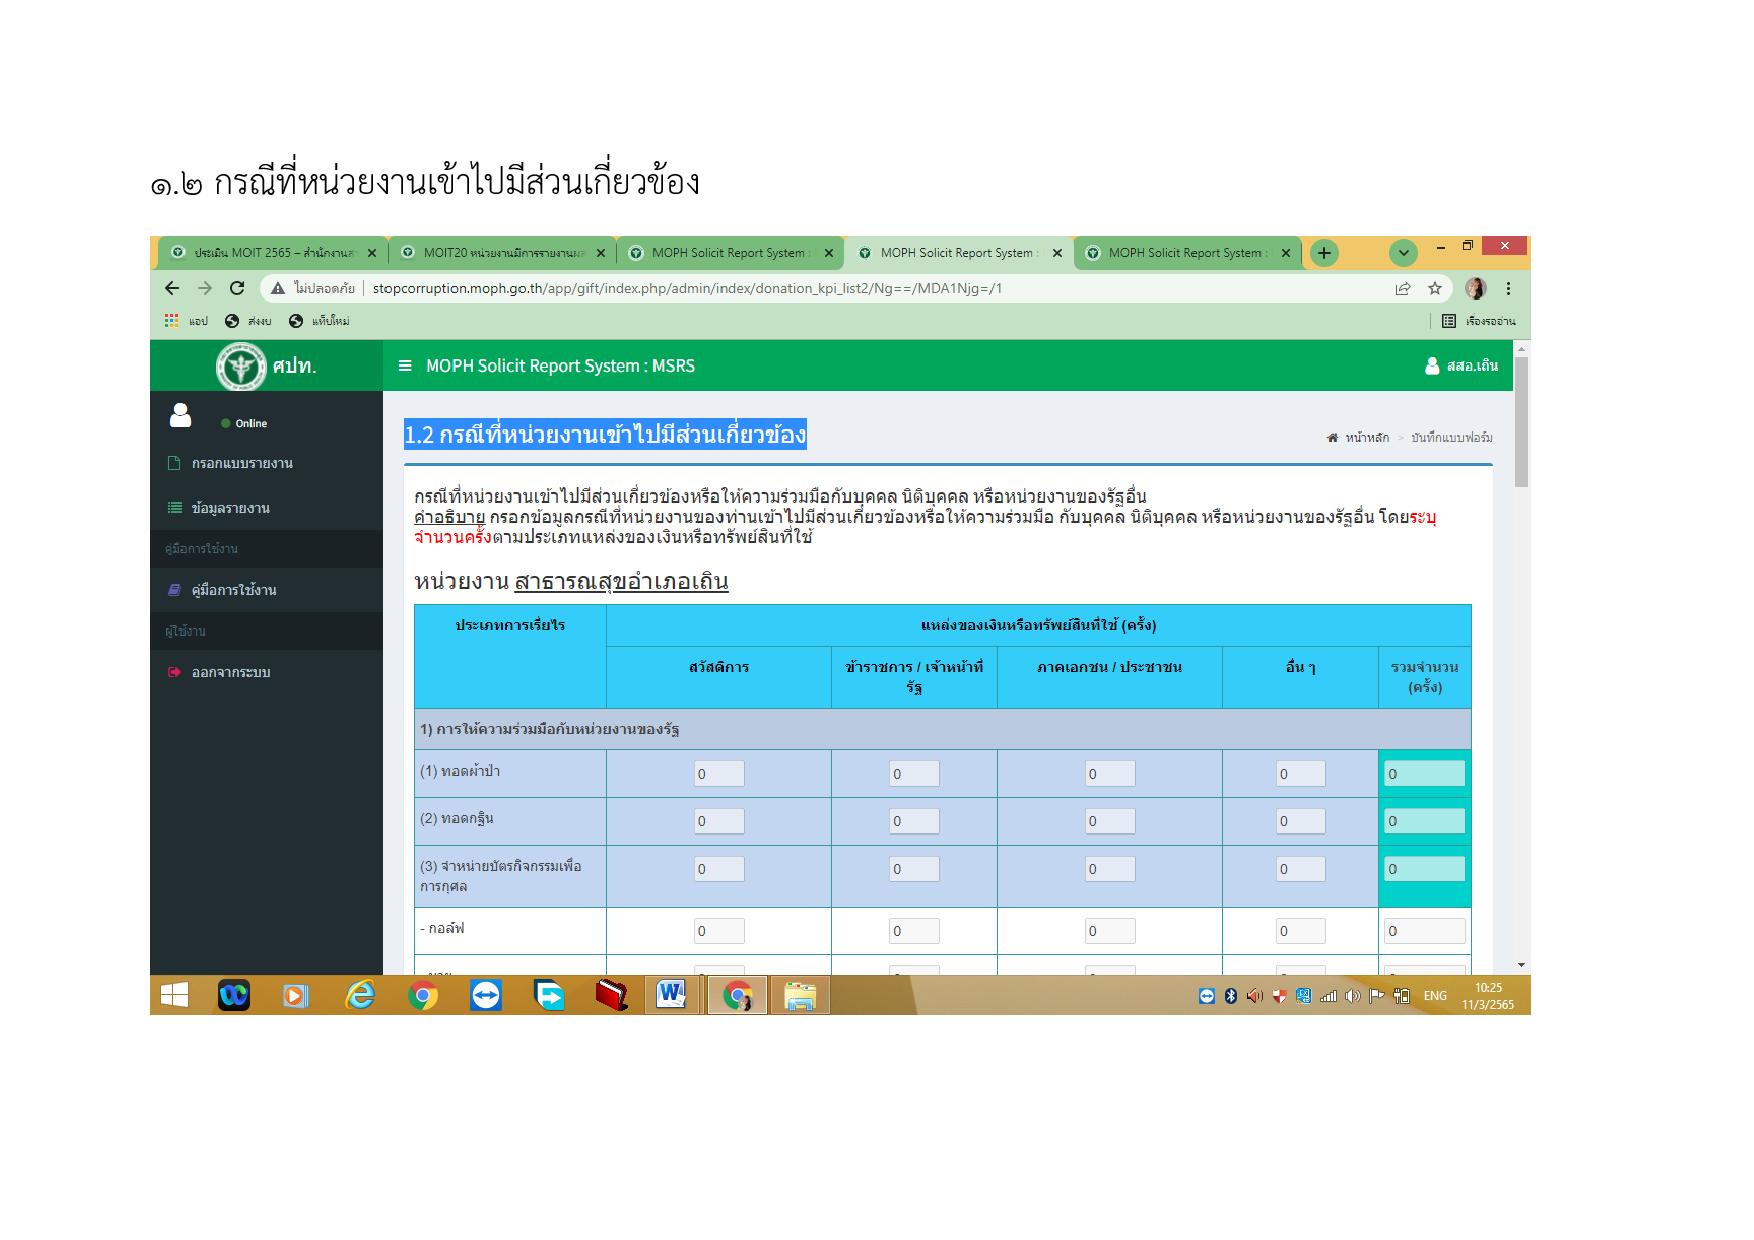The height and width of the screenshot is (1240, 1754).
Task: Reload the page with refresh icon
Action: coord(237,288)
